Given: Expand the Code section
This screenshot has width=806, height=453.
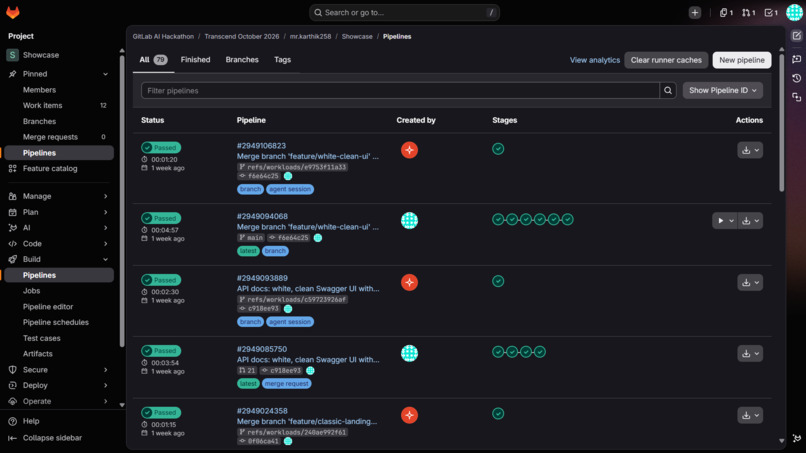Looking at the screenshot, I should pos(59,244).
